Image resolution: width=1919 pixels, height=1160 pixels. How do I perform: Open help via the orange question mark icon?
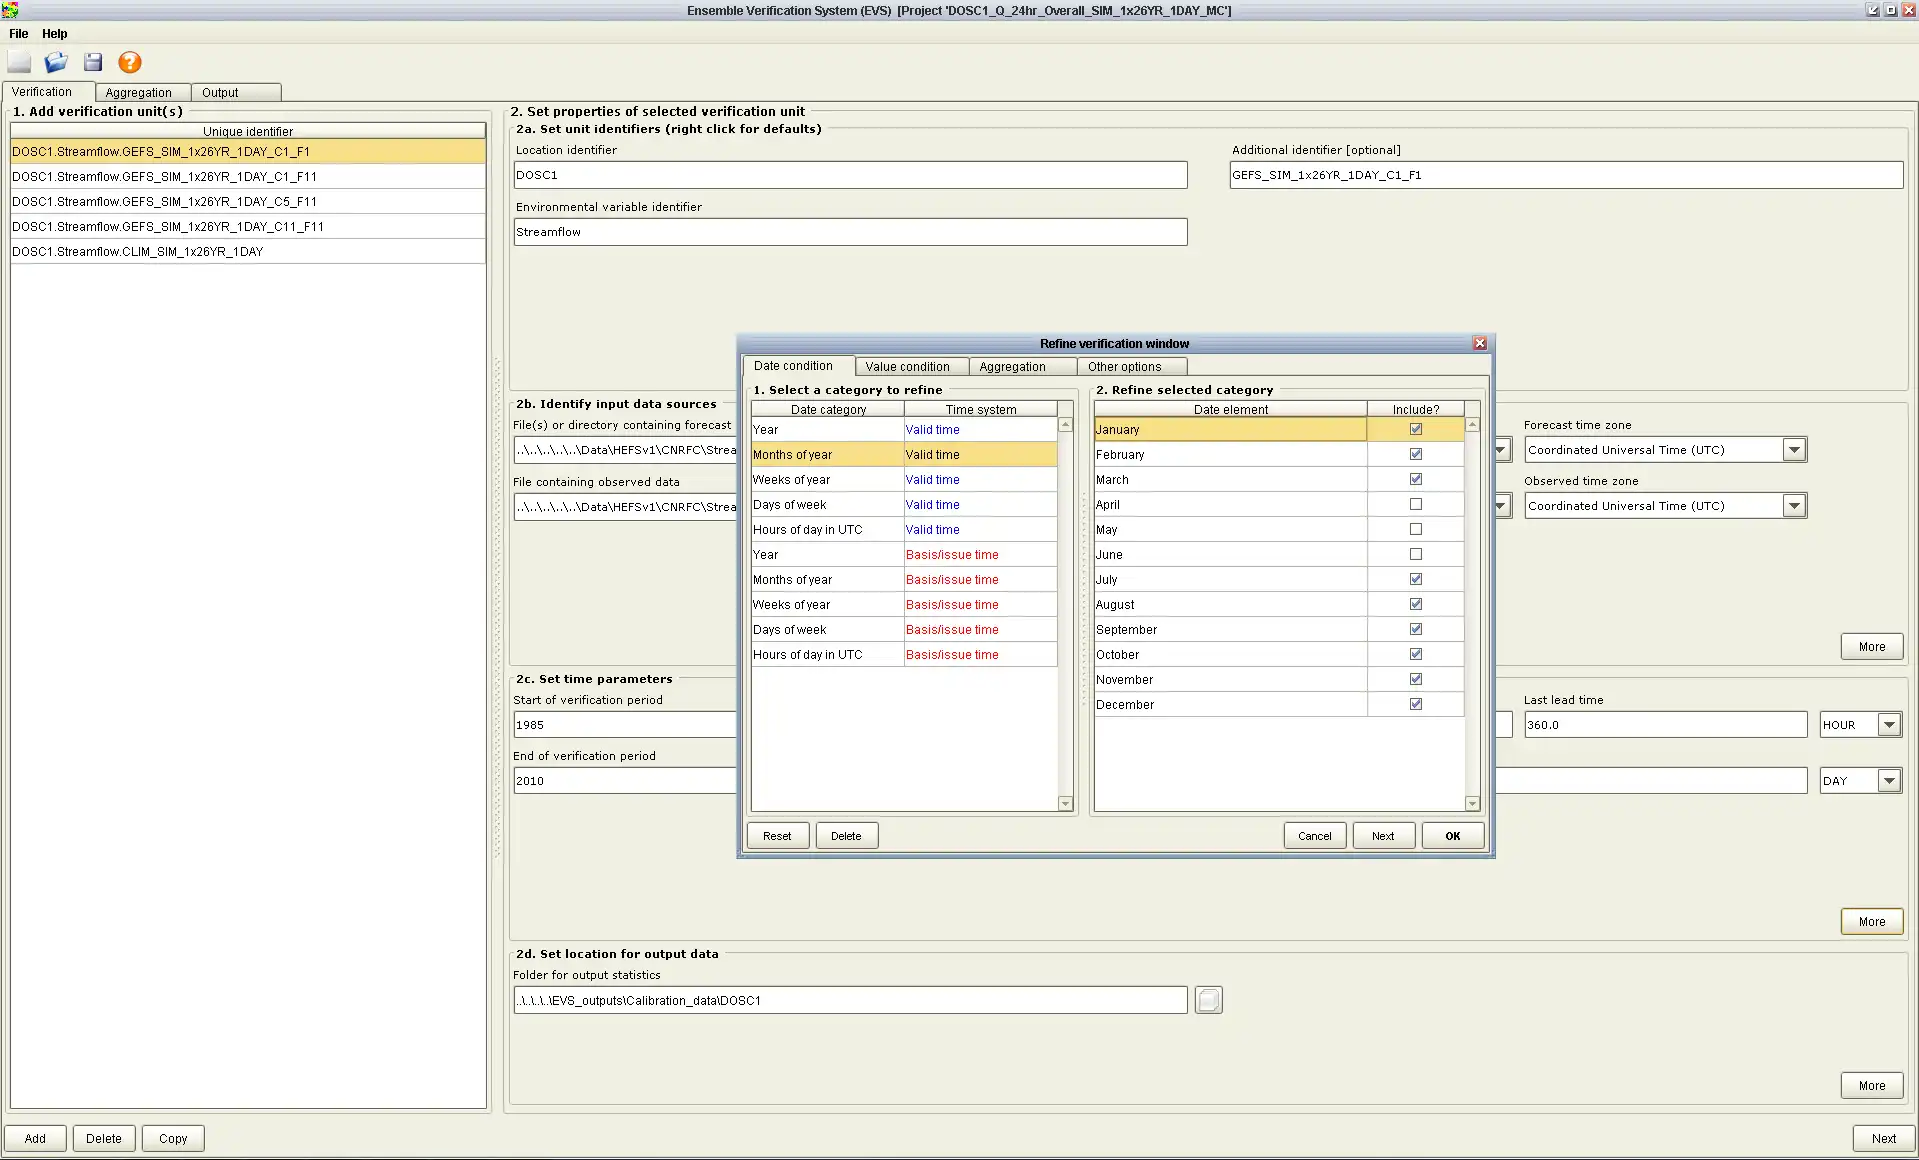[x=130, y=63]
